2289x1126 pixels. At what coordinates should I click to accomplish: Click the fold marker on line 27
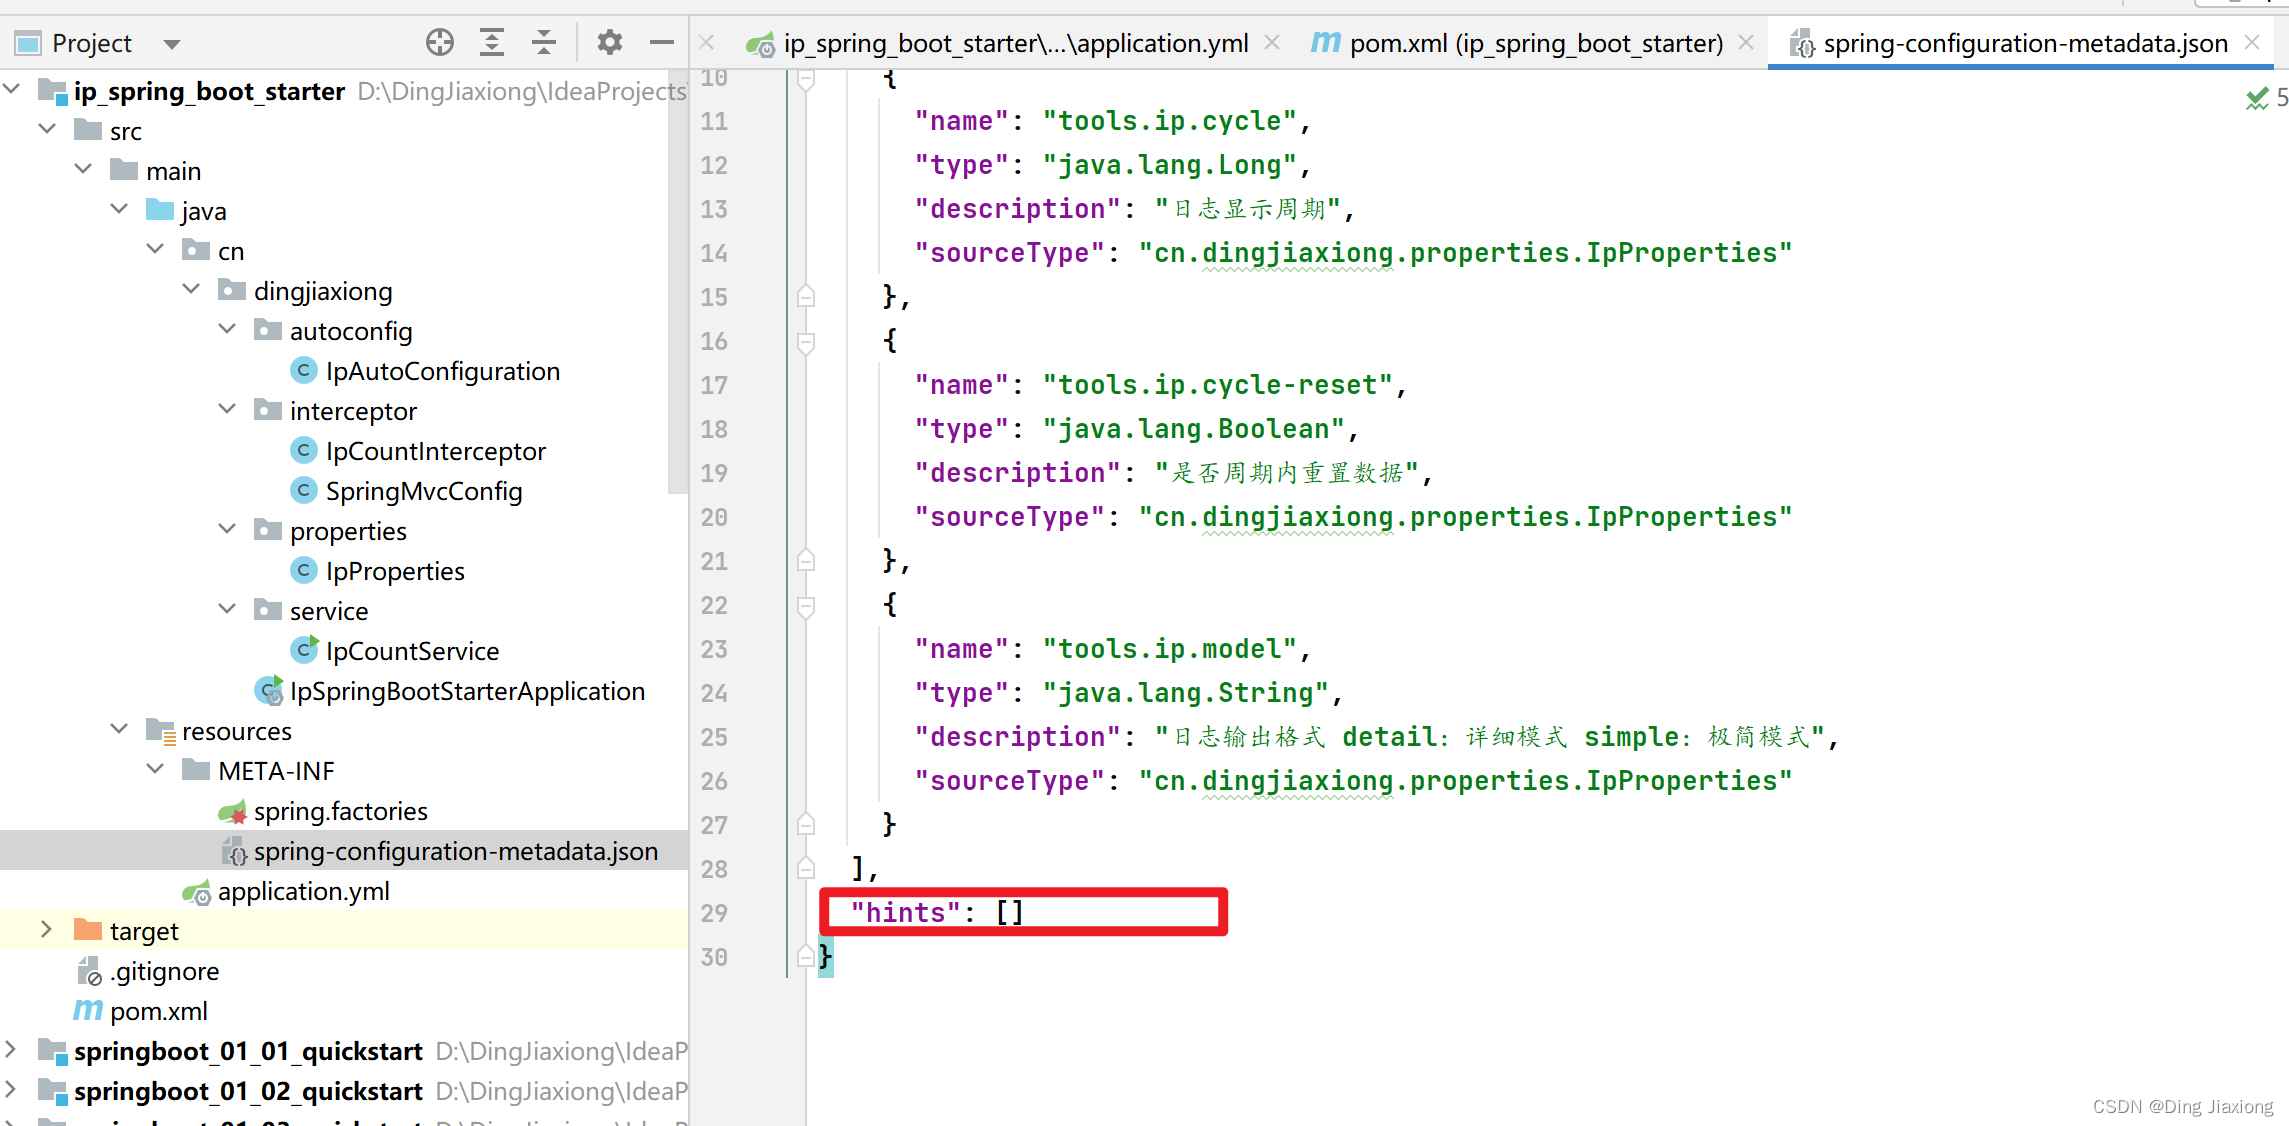[x=806, y=825]
